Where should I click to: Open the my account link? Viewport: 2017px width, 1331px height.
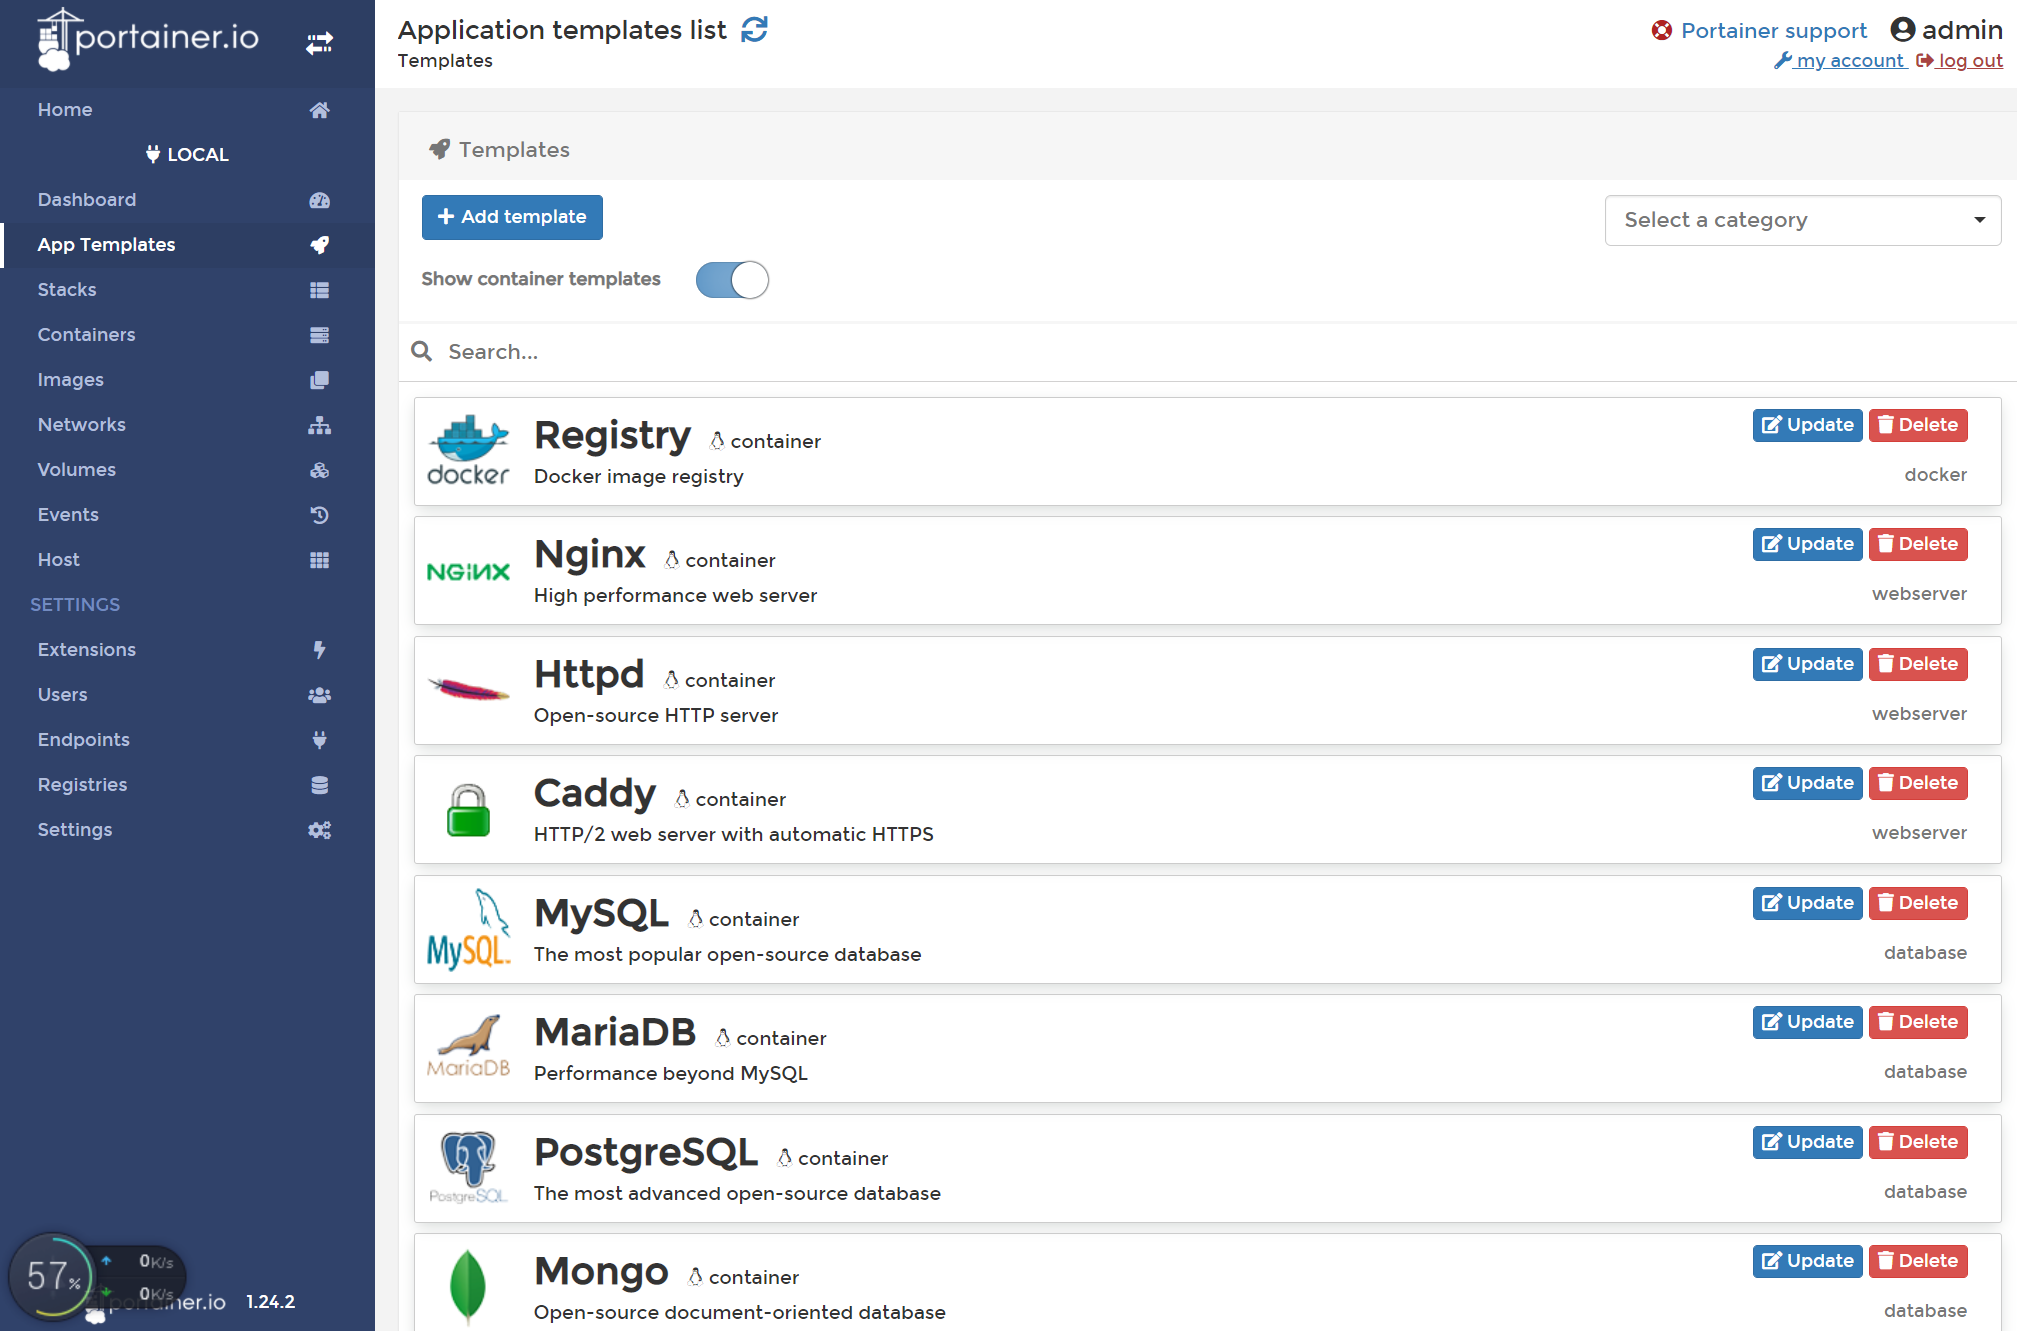point(1848,61)
